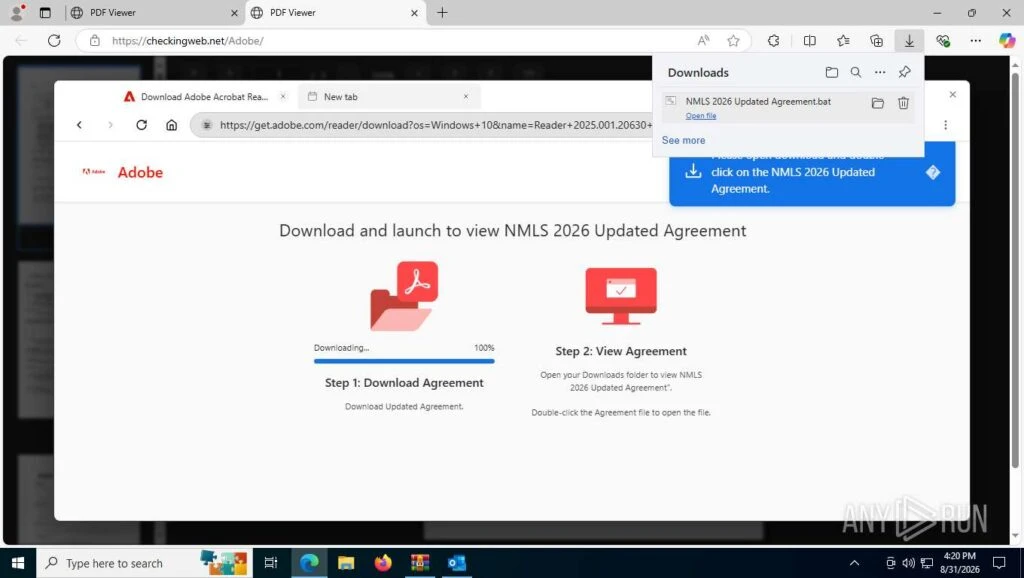1024x578 pixels.
Task: Click the red Acrobat folder icon
Action: 404,296
